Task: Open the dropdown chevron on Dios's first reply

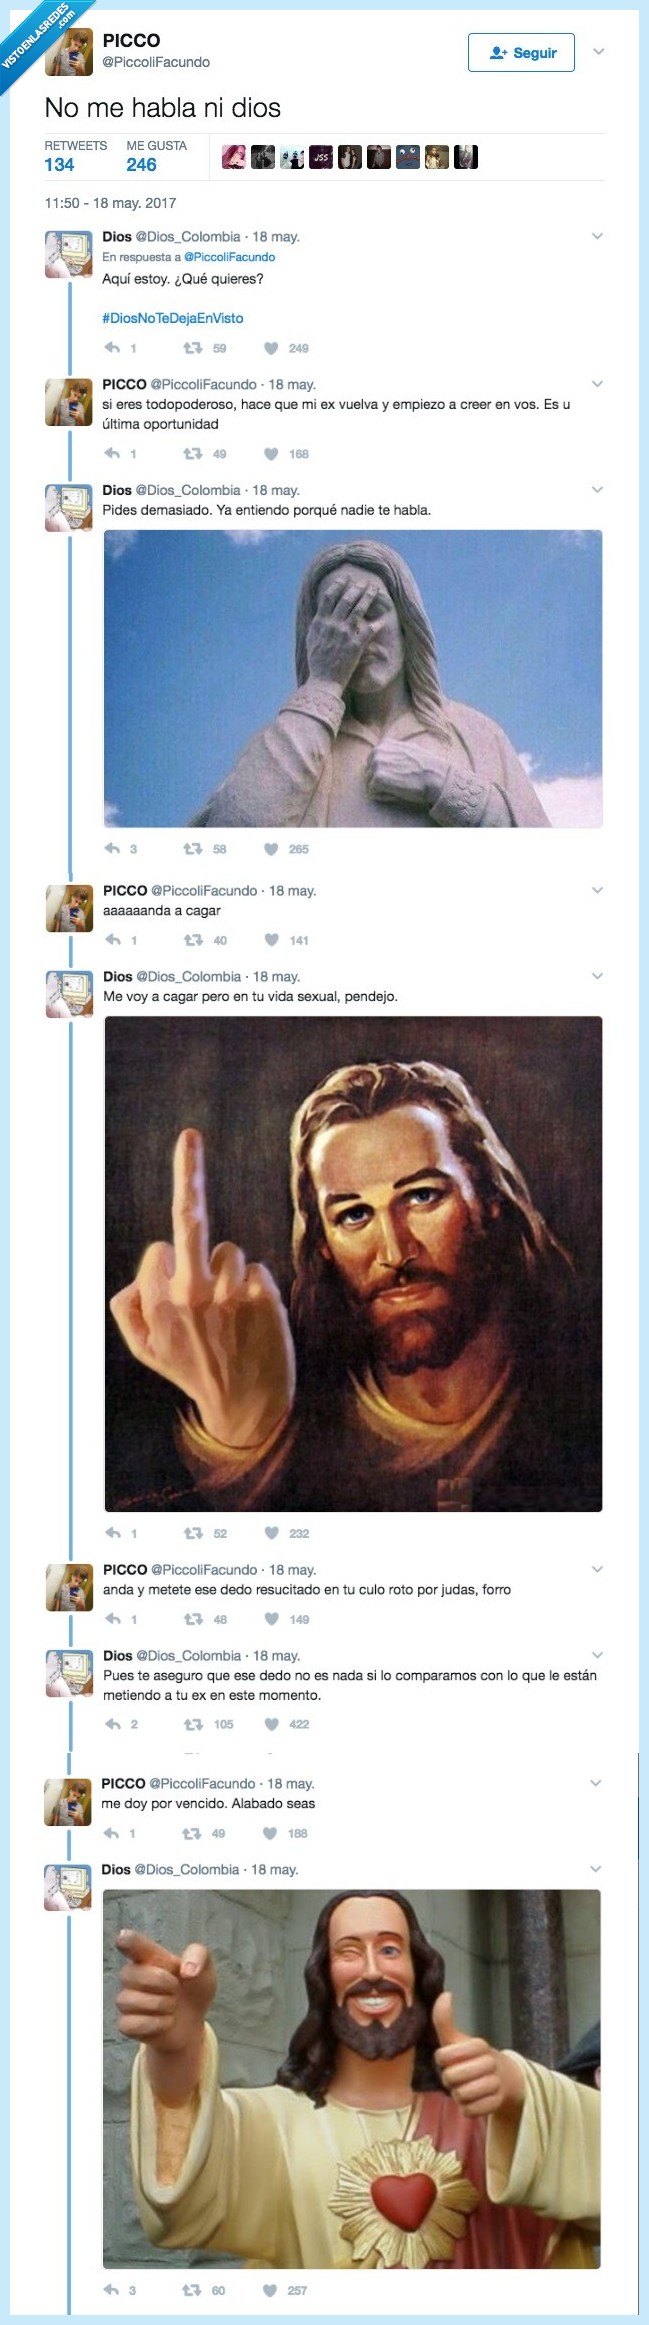Action: (599, 237)
